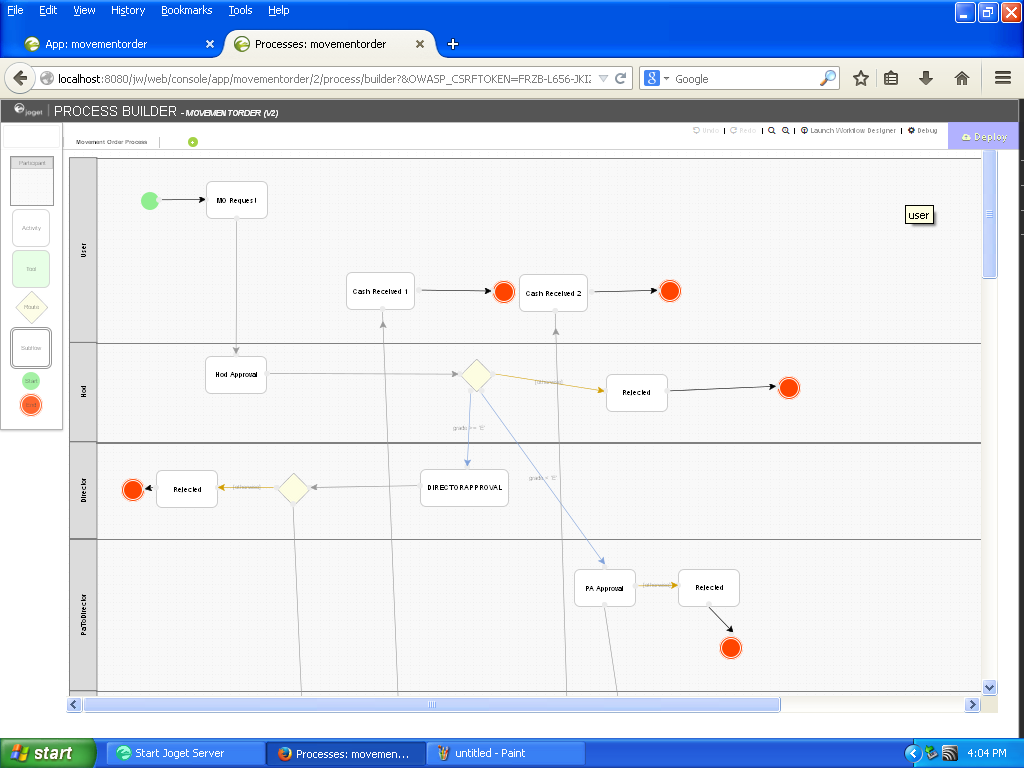Open a new browser tab
The image size is (1024, 768).
(x=453, y=44)
